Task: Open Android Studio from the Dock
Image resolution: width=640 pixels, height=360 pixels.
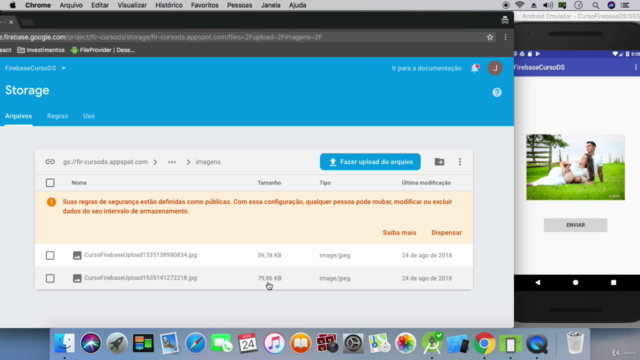Action: [x=432, y=343]
